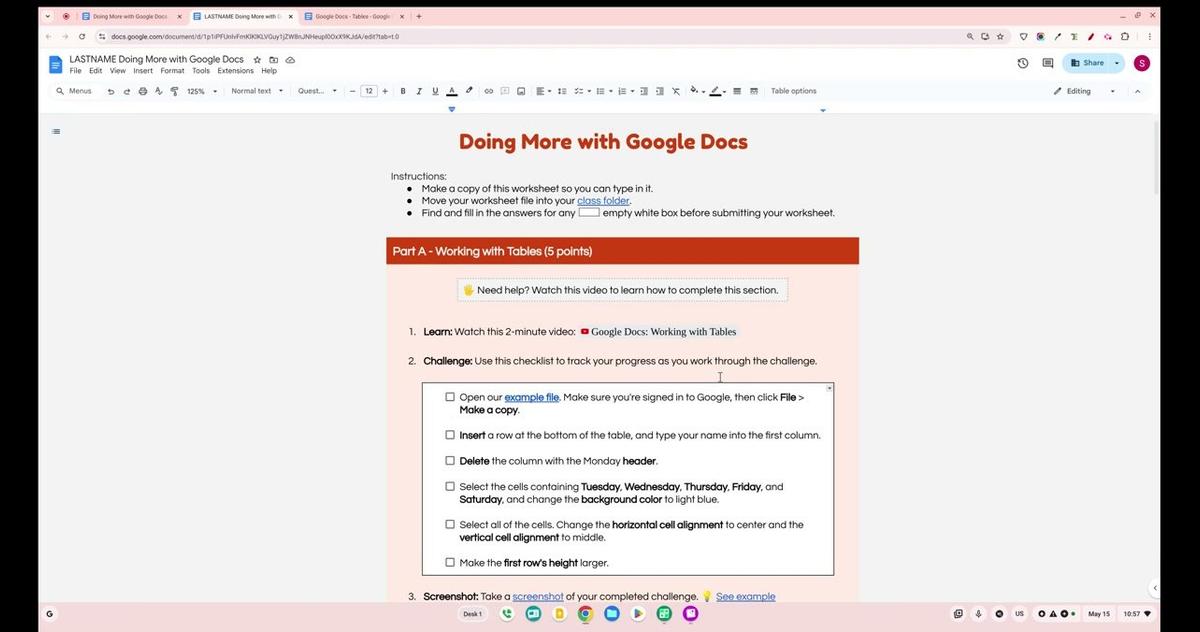The height and width of the screenshot is (632, 1200).
Task: Open the table border color tool
Action: pos(718,91)
